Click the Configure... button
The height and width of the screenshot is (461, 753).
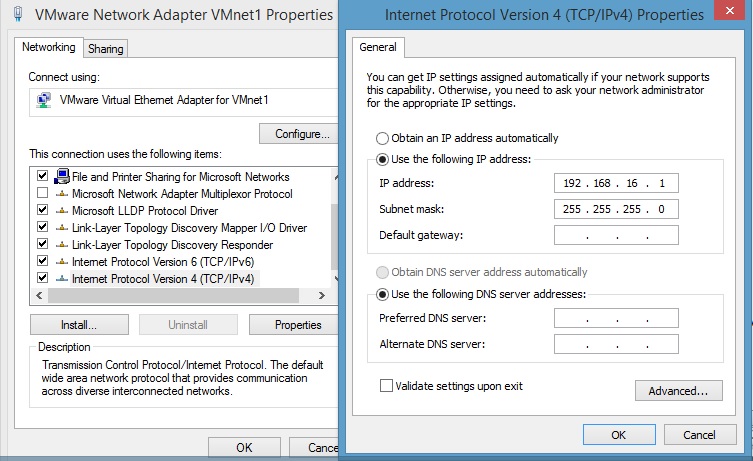point(294,133)
